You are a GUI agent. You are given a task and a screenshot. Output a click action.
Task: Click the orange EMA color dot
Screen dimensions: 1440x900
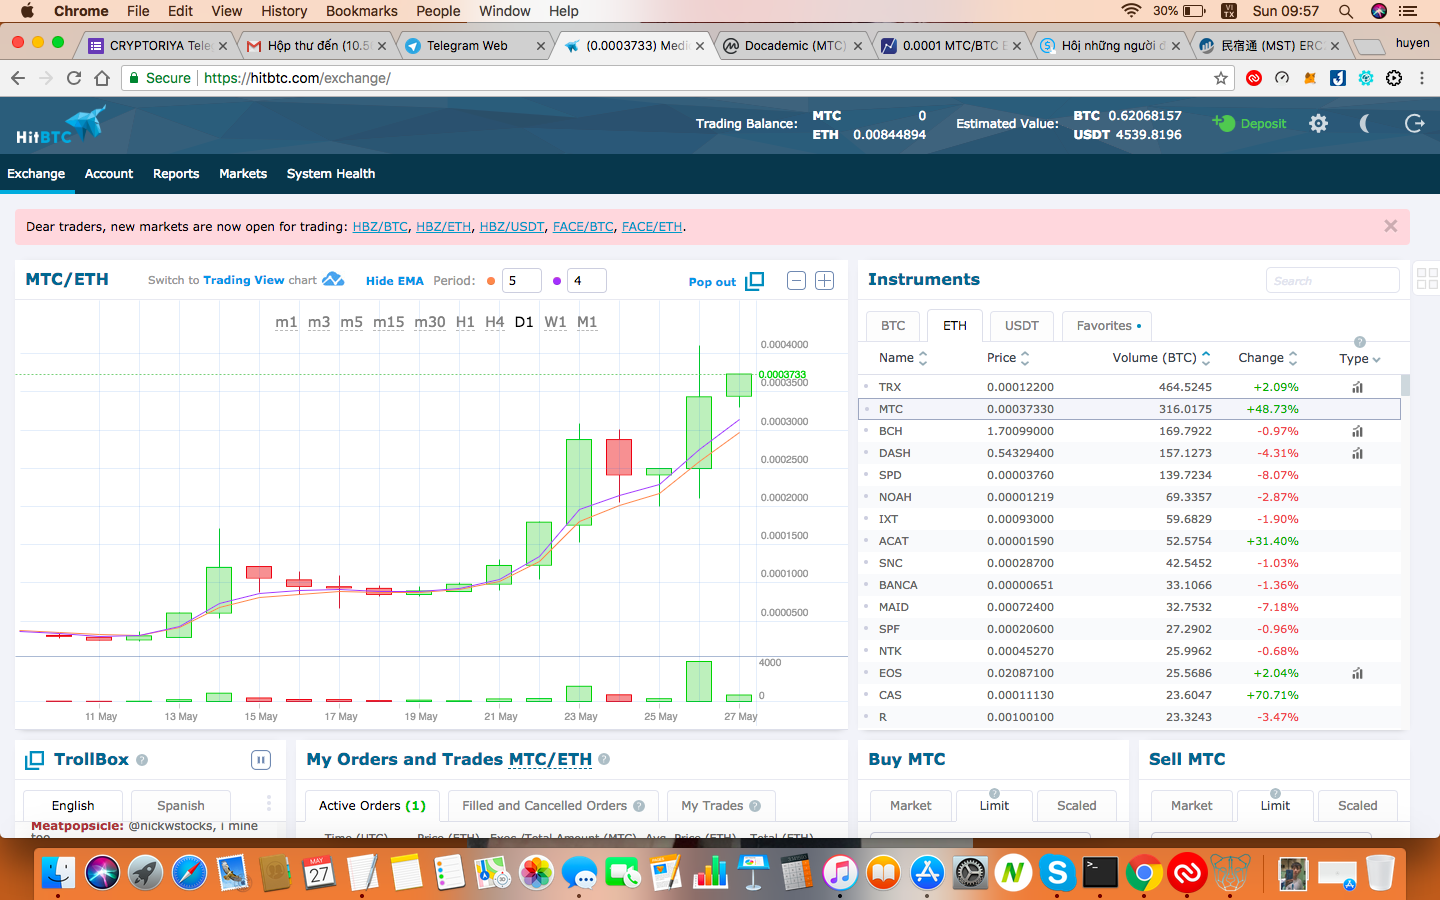[x=491, y=281]
